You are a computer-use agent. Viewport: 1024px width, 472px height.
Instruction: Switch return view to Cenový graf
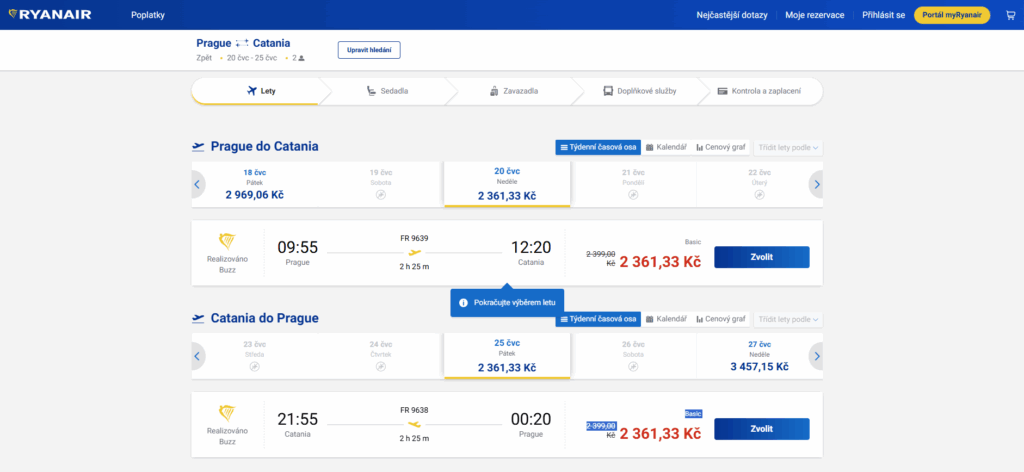coord(720,319)
